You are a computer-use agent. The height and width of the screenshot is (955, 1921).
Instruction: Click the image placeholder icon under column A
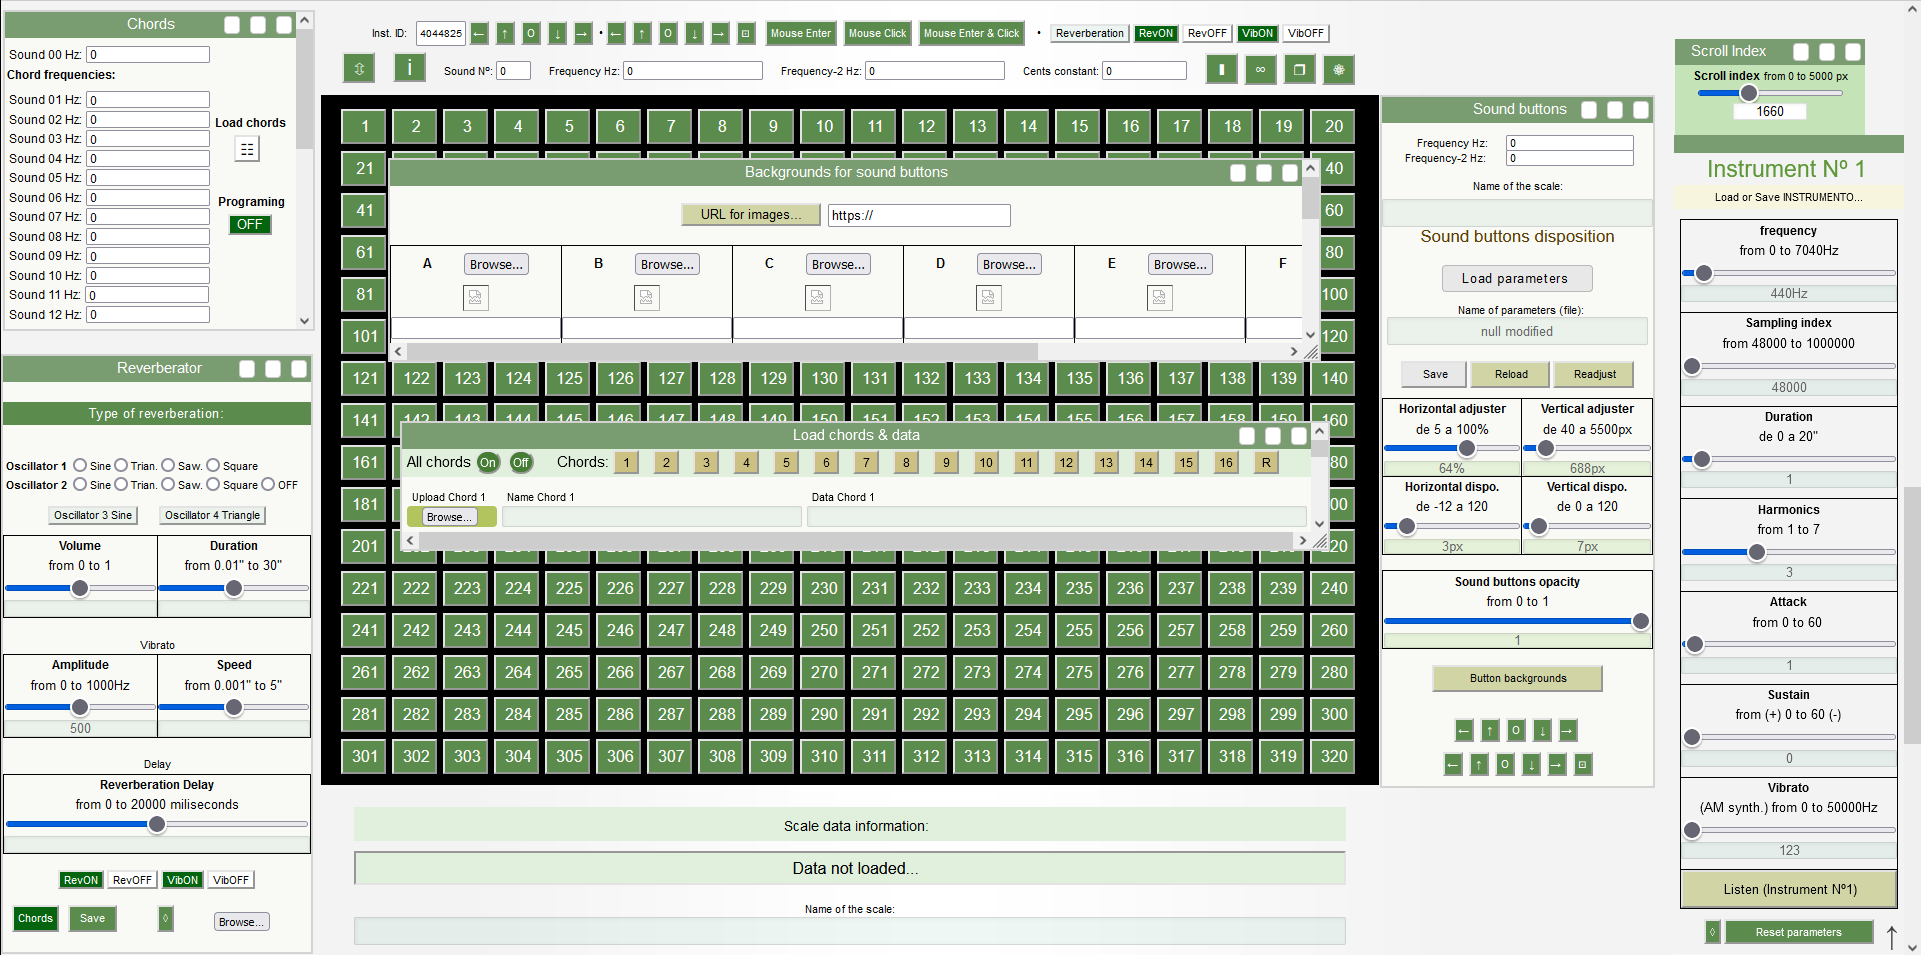pos(475,297)
